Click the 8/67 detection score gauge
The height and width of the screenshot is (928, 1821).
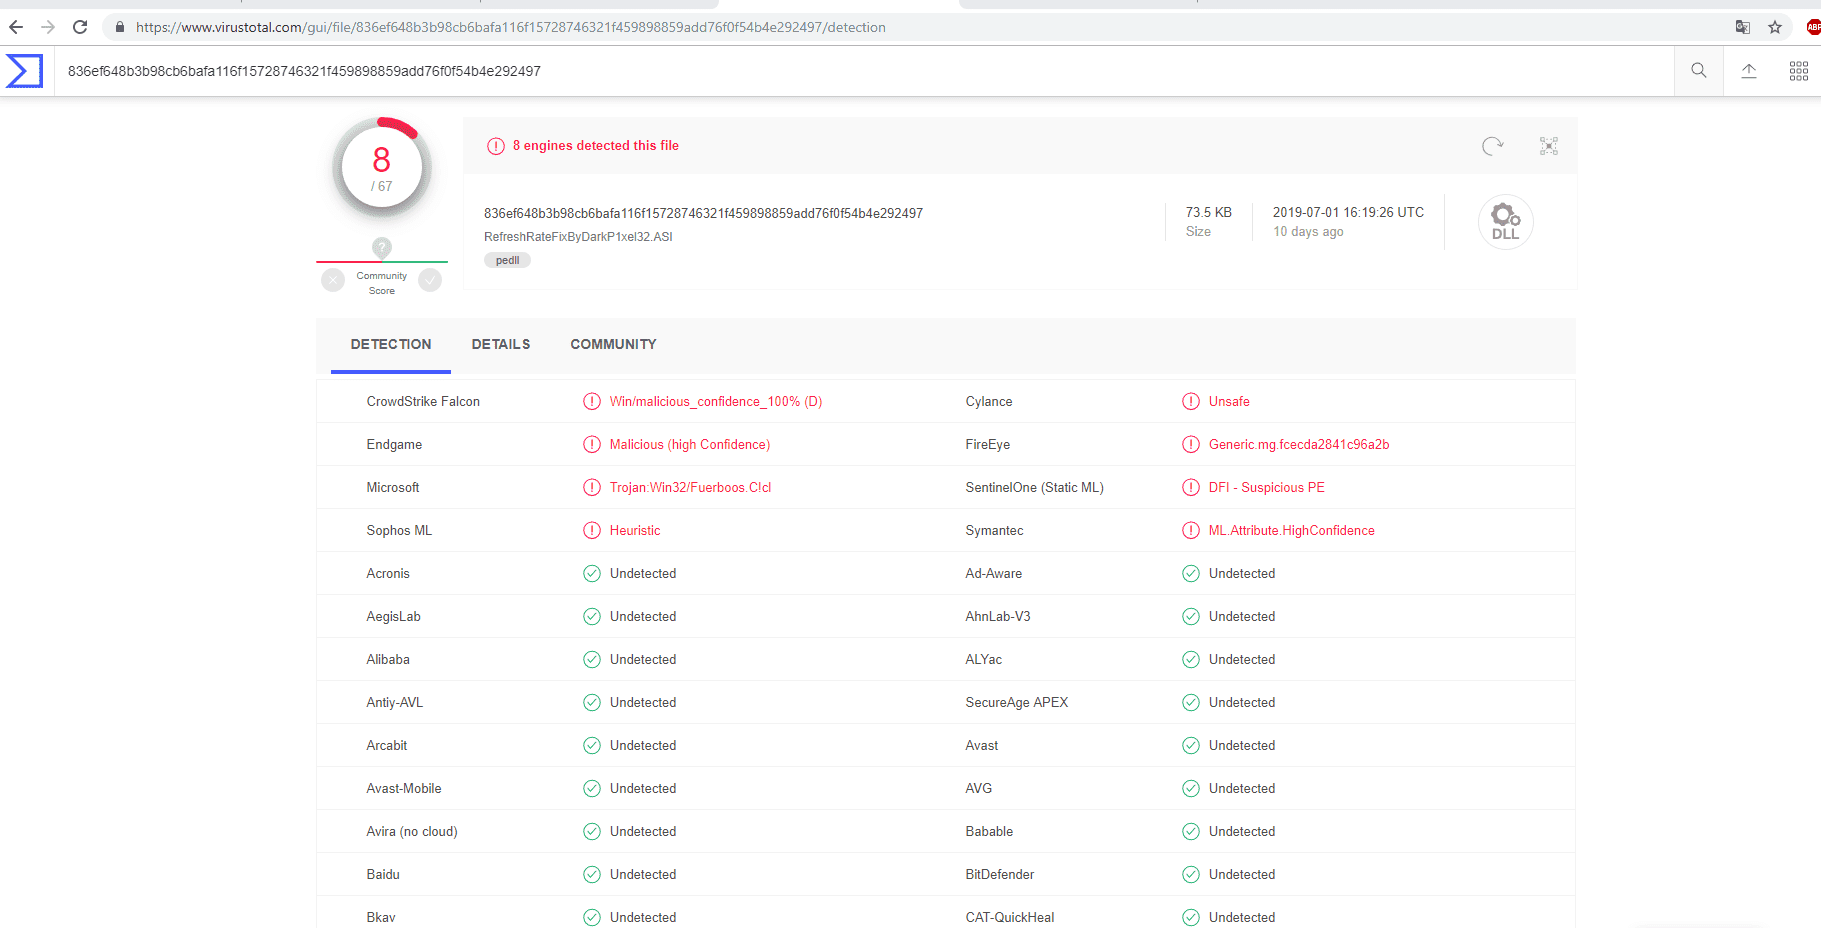pyautogui.click(x=382, y=169)
